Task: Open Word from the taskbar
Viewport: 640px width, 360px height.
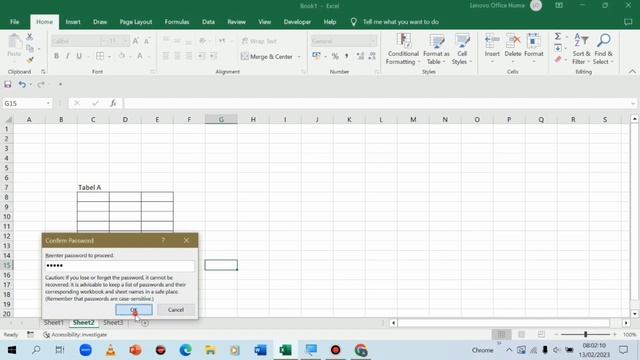Action: [260, 350]
